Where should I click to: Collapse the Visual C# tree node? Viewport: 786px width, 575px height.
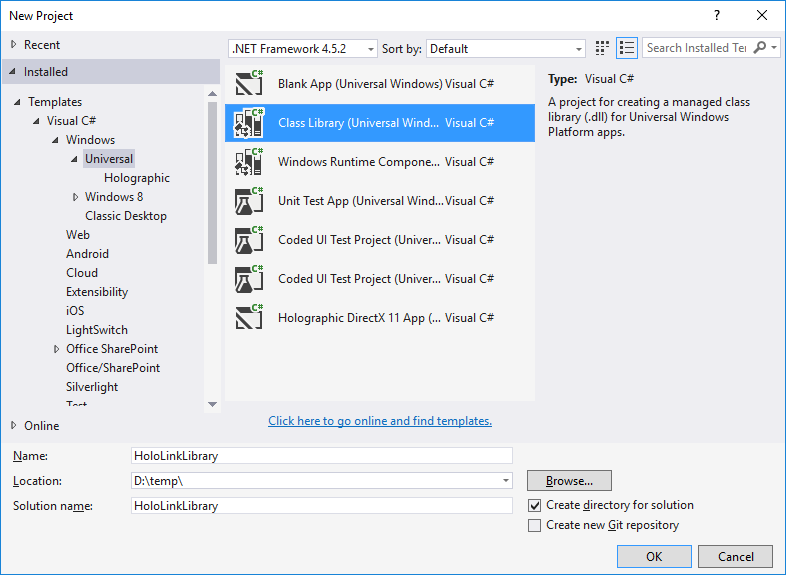point(36,121)
